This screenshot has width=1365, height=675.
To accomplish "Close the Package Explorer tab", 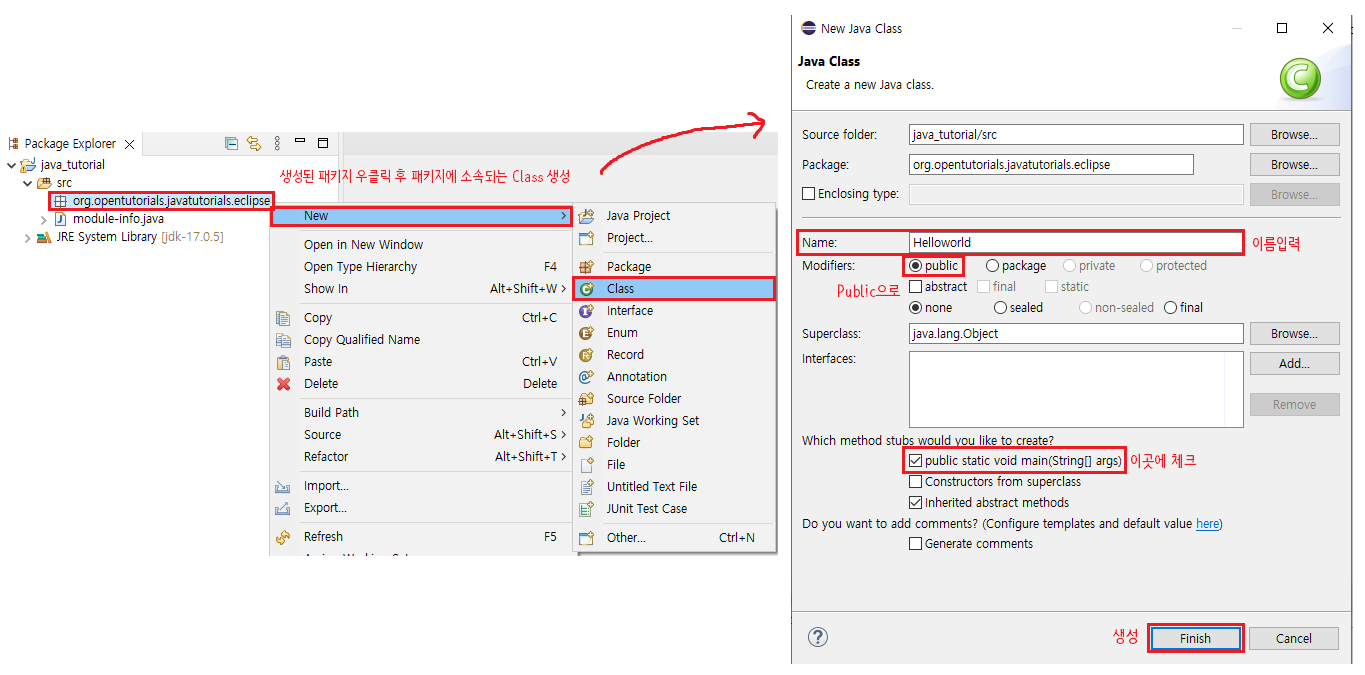I will tap(129, 144).
